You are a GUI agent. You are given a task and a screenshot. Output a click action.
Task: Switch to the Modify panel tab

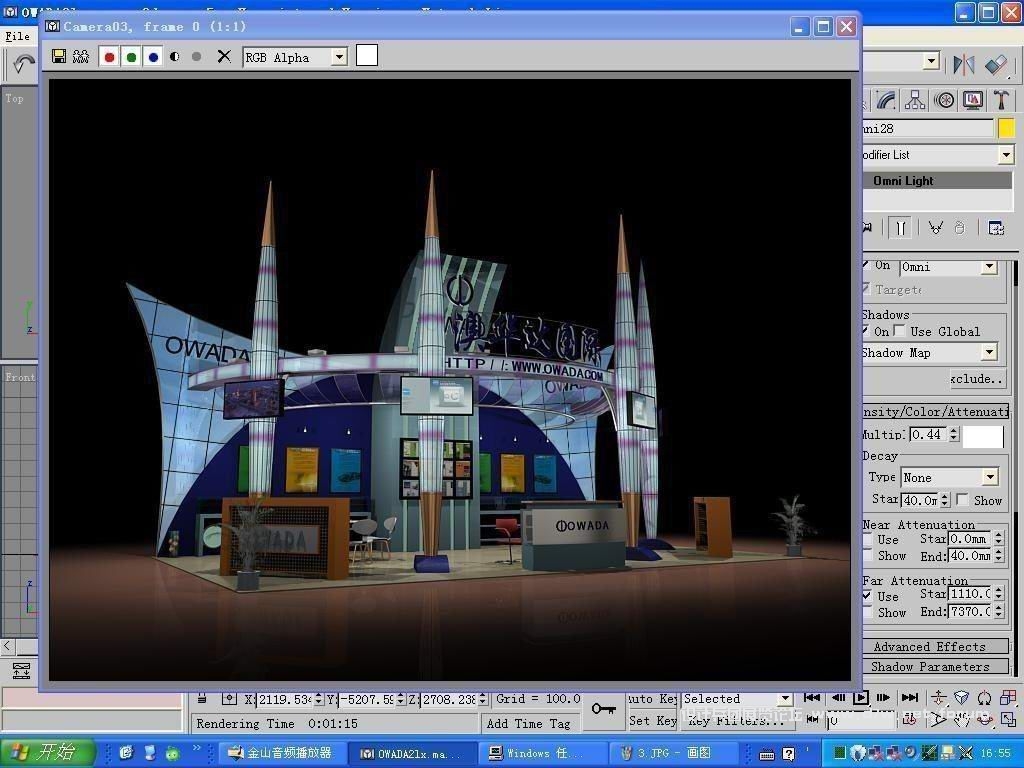pos(886,100)
